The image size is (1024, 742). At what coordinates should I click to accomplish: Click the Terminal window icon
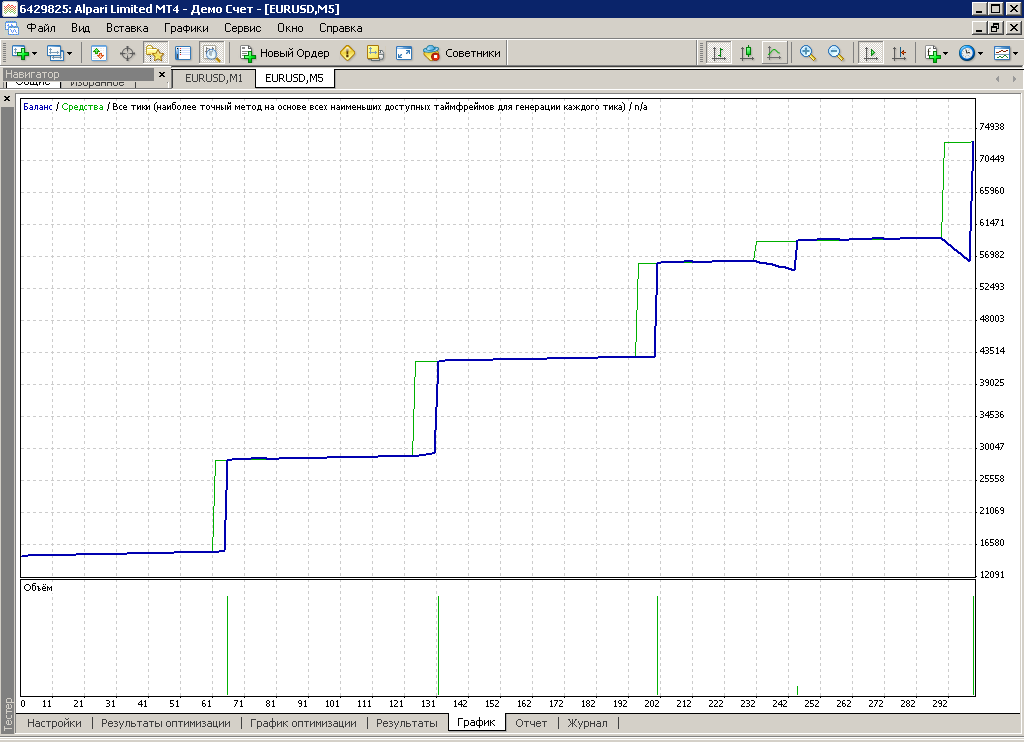click(x=183, y=53)
